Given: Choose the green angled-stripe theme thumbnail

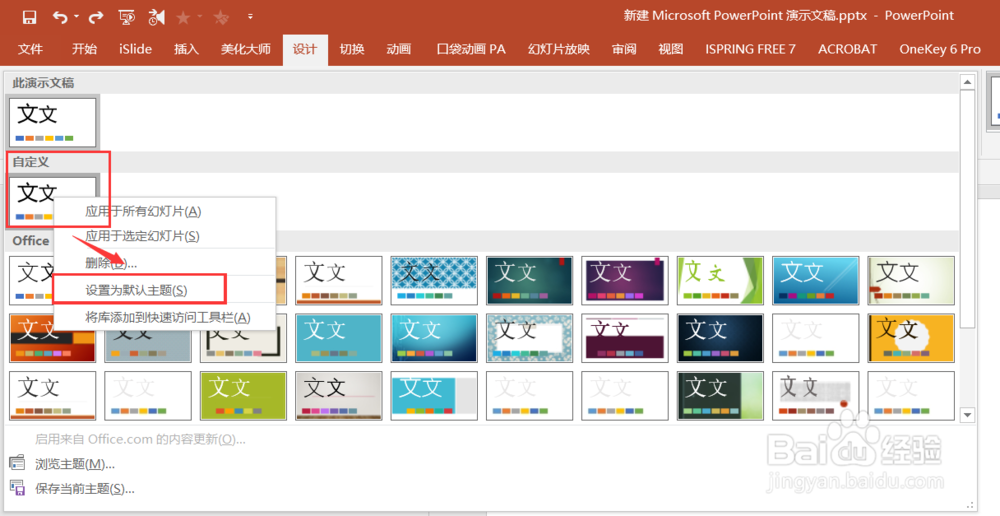Looking at the screenshot, I should 720,281.
